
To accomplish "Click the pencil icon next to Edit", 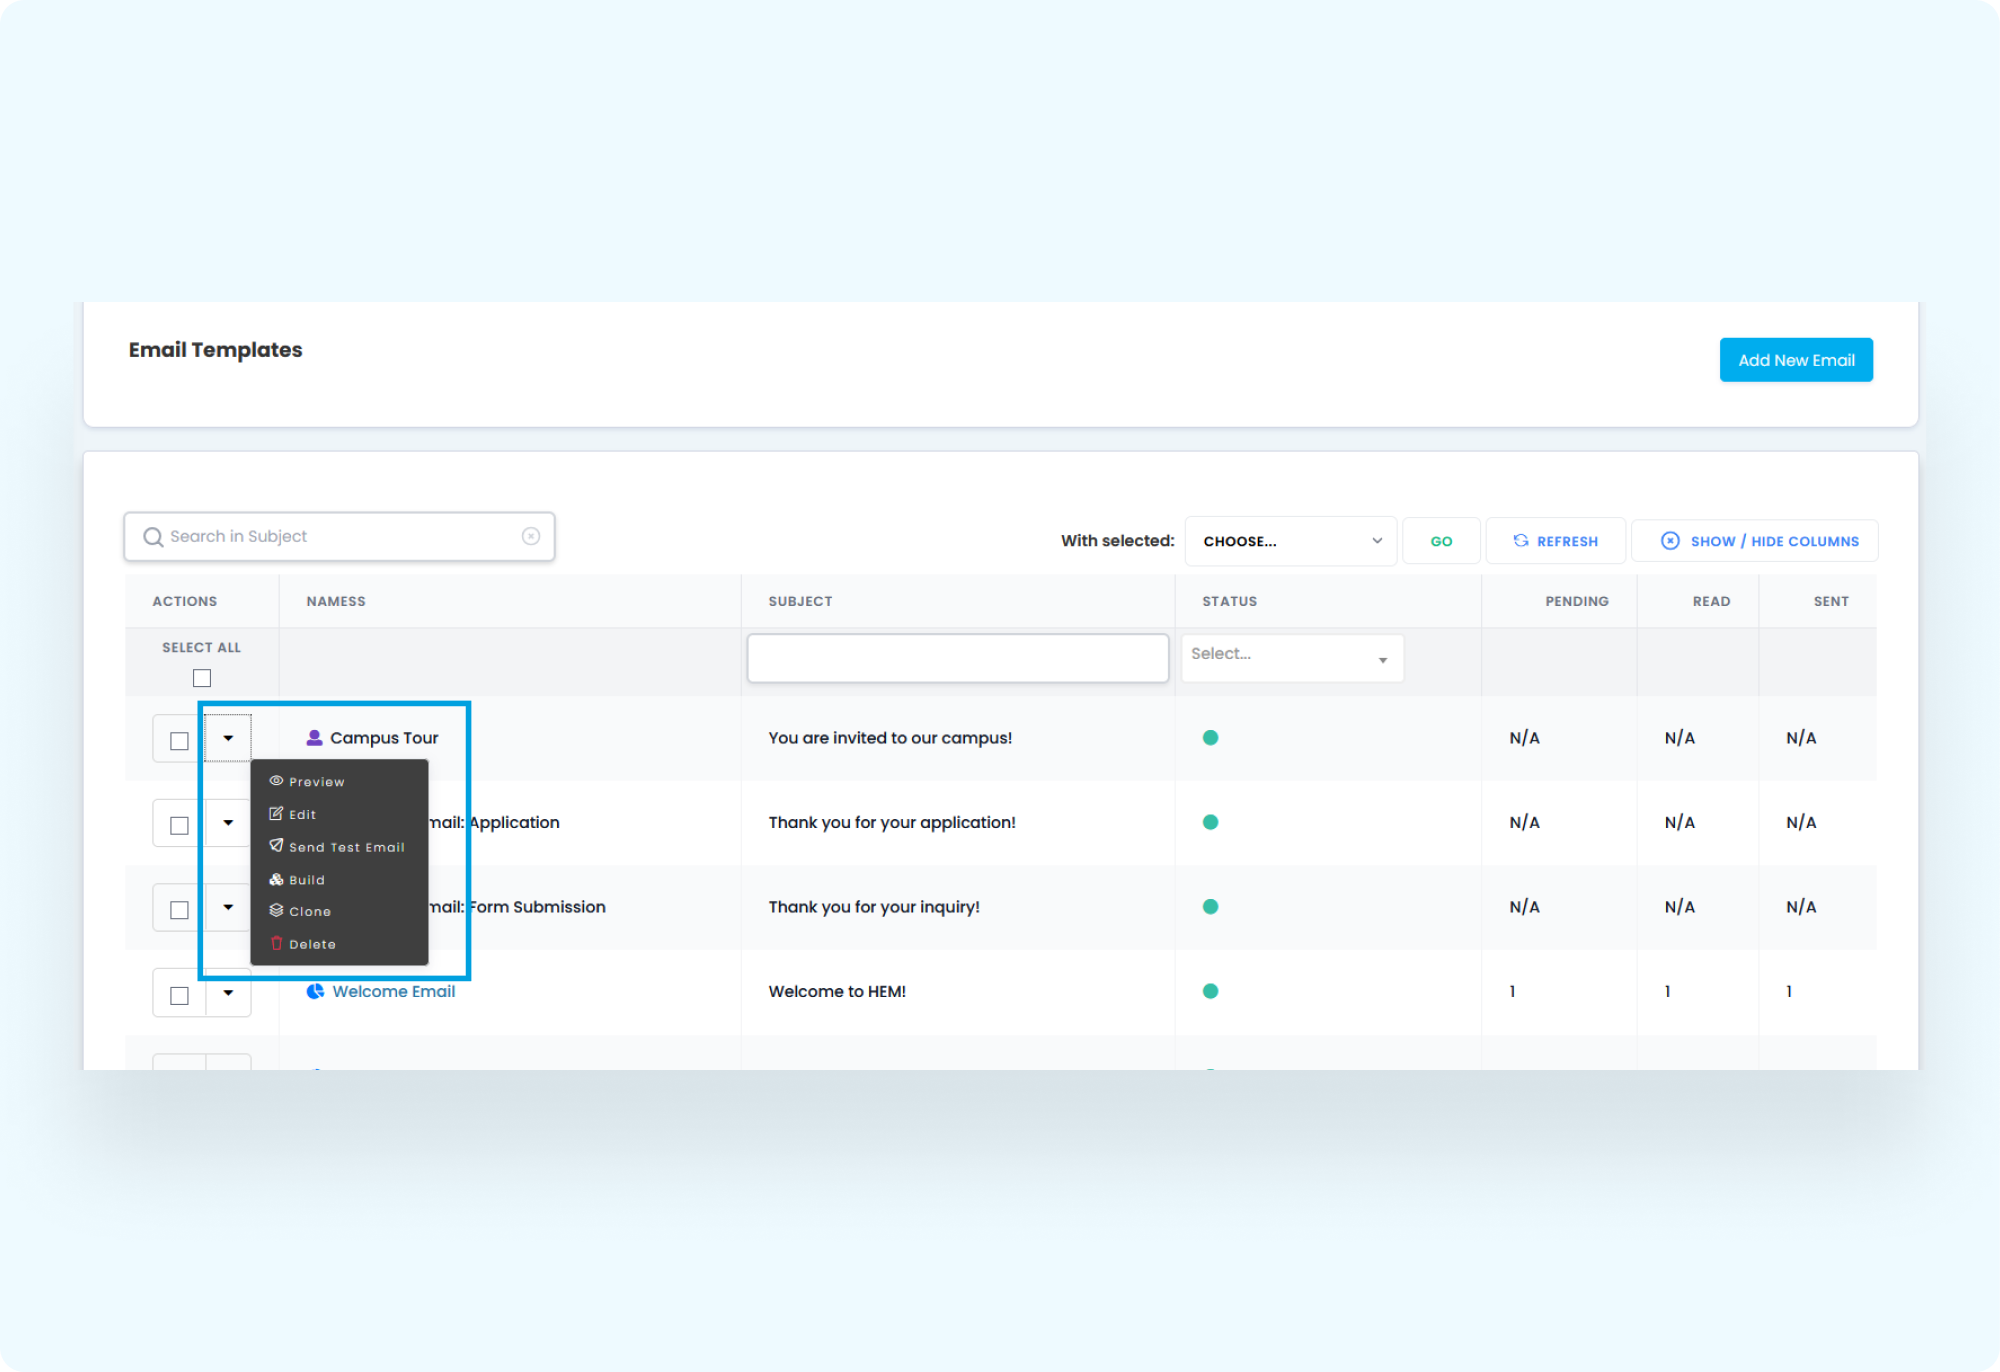I will (276, 814).
